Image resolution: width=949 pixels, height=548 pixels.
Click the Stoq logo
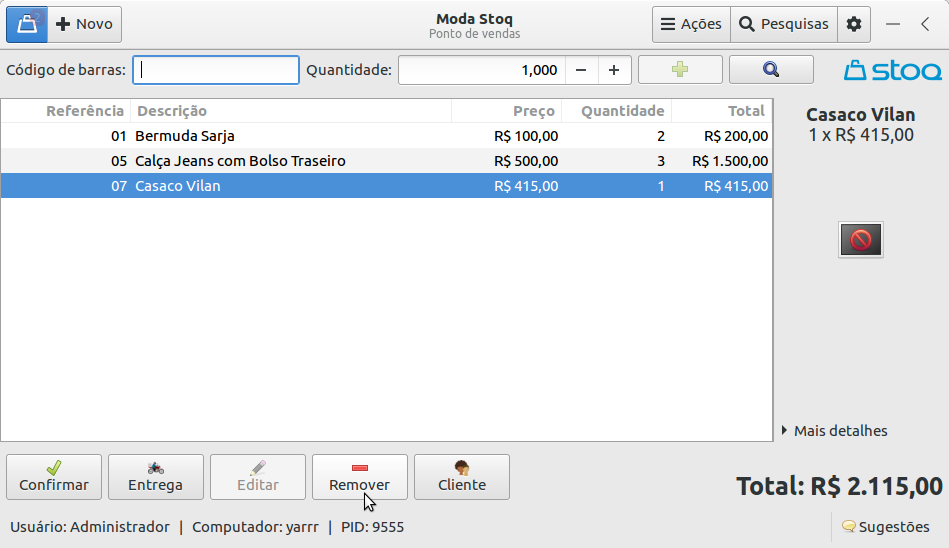(x=893, y=70)
